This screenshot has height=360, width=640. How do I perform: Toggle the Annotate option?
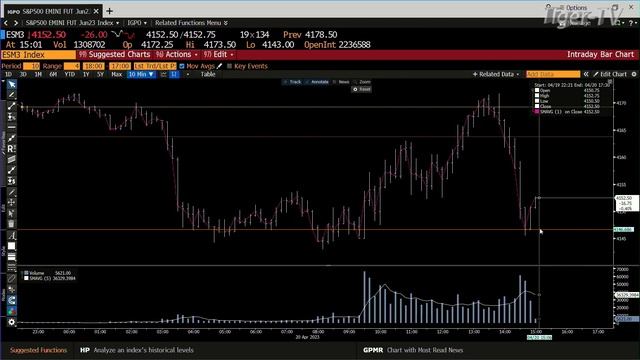(x=318, y=82)
